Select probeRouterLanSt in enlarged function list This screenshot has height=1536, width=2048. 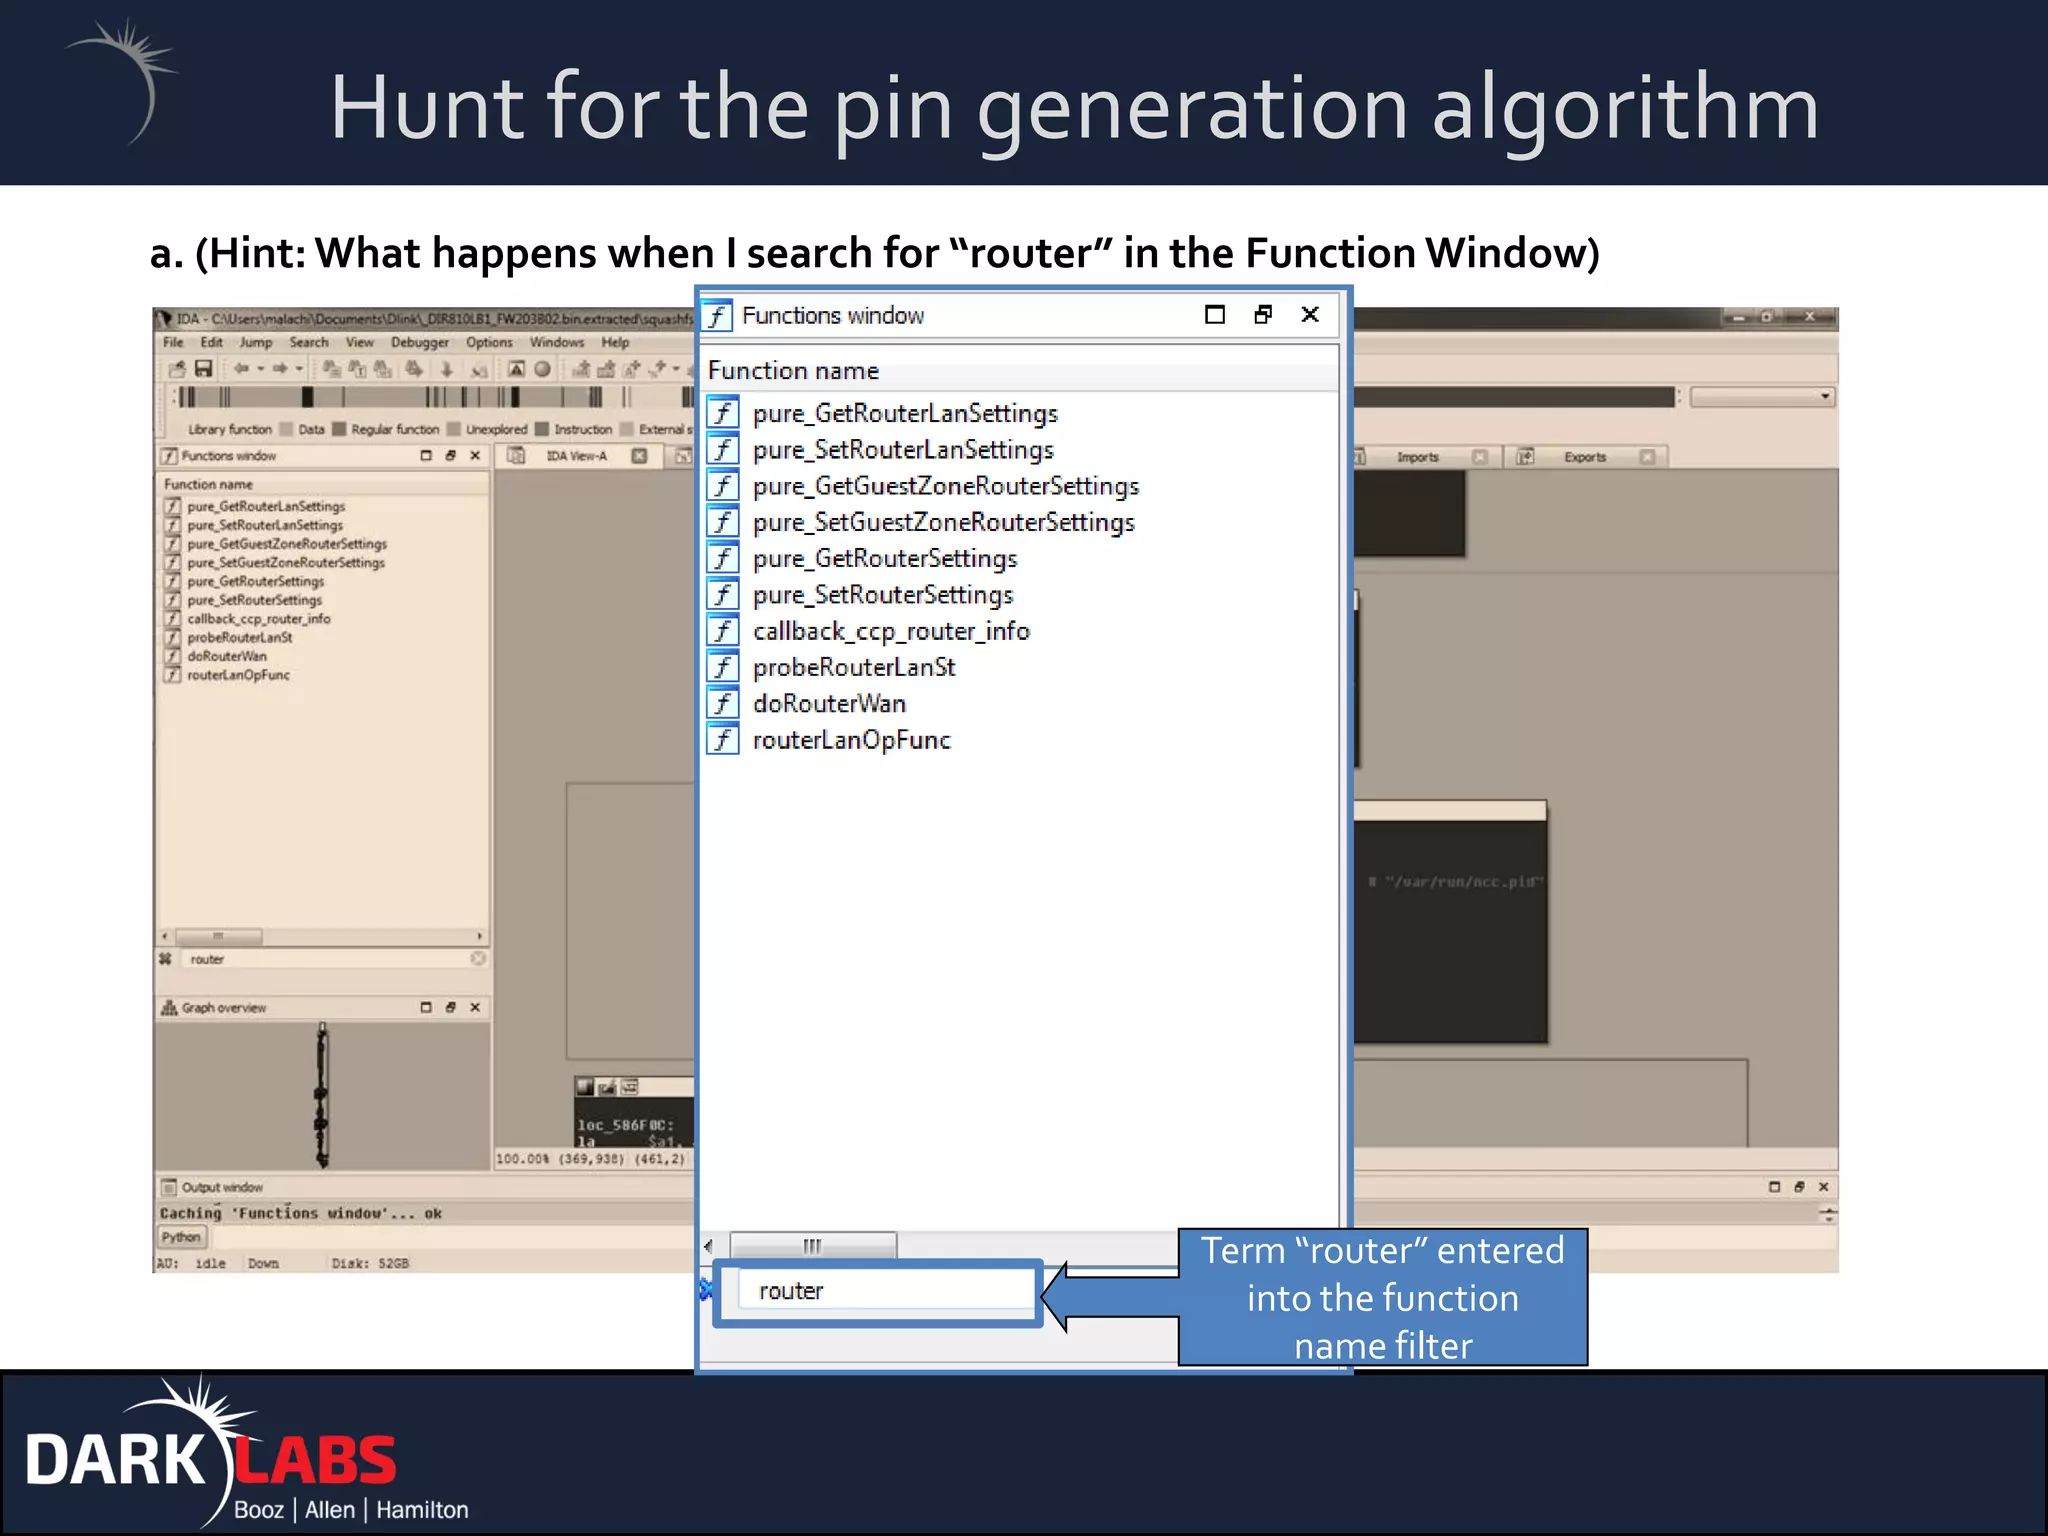pos(854,667)
